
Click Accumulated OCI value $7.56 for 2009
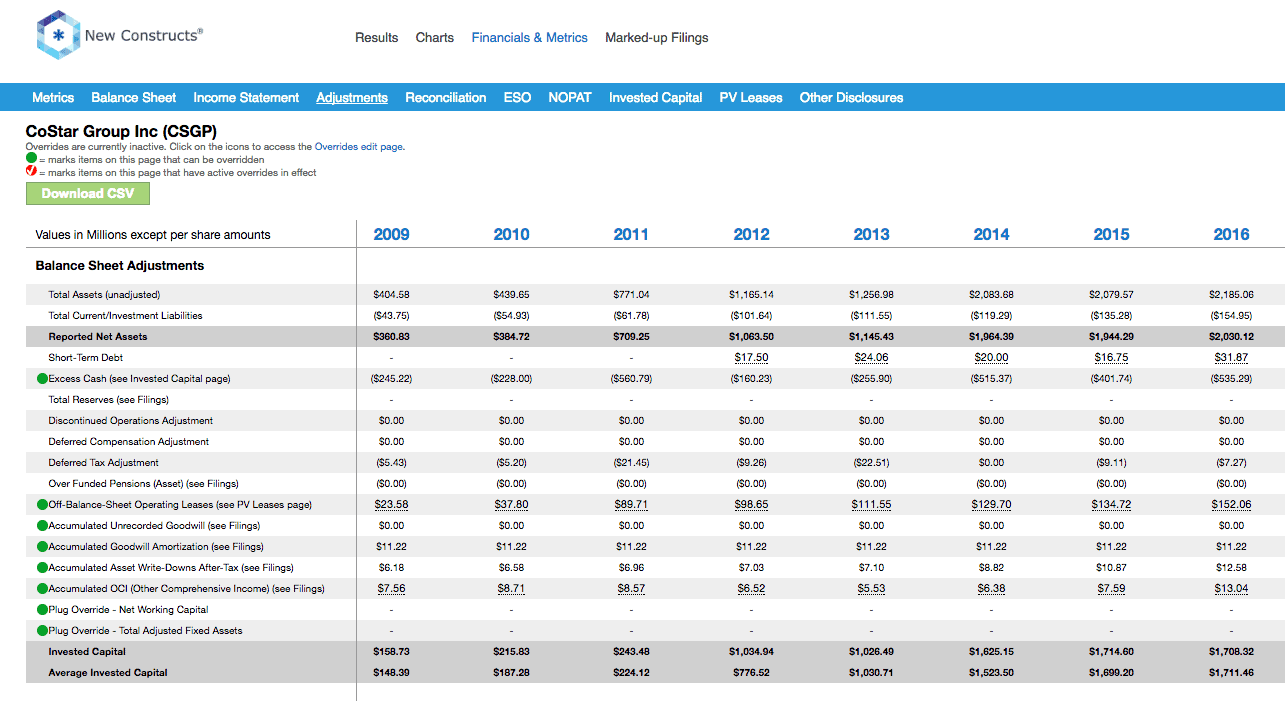click(391, 589)
